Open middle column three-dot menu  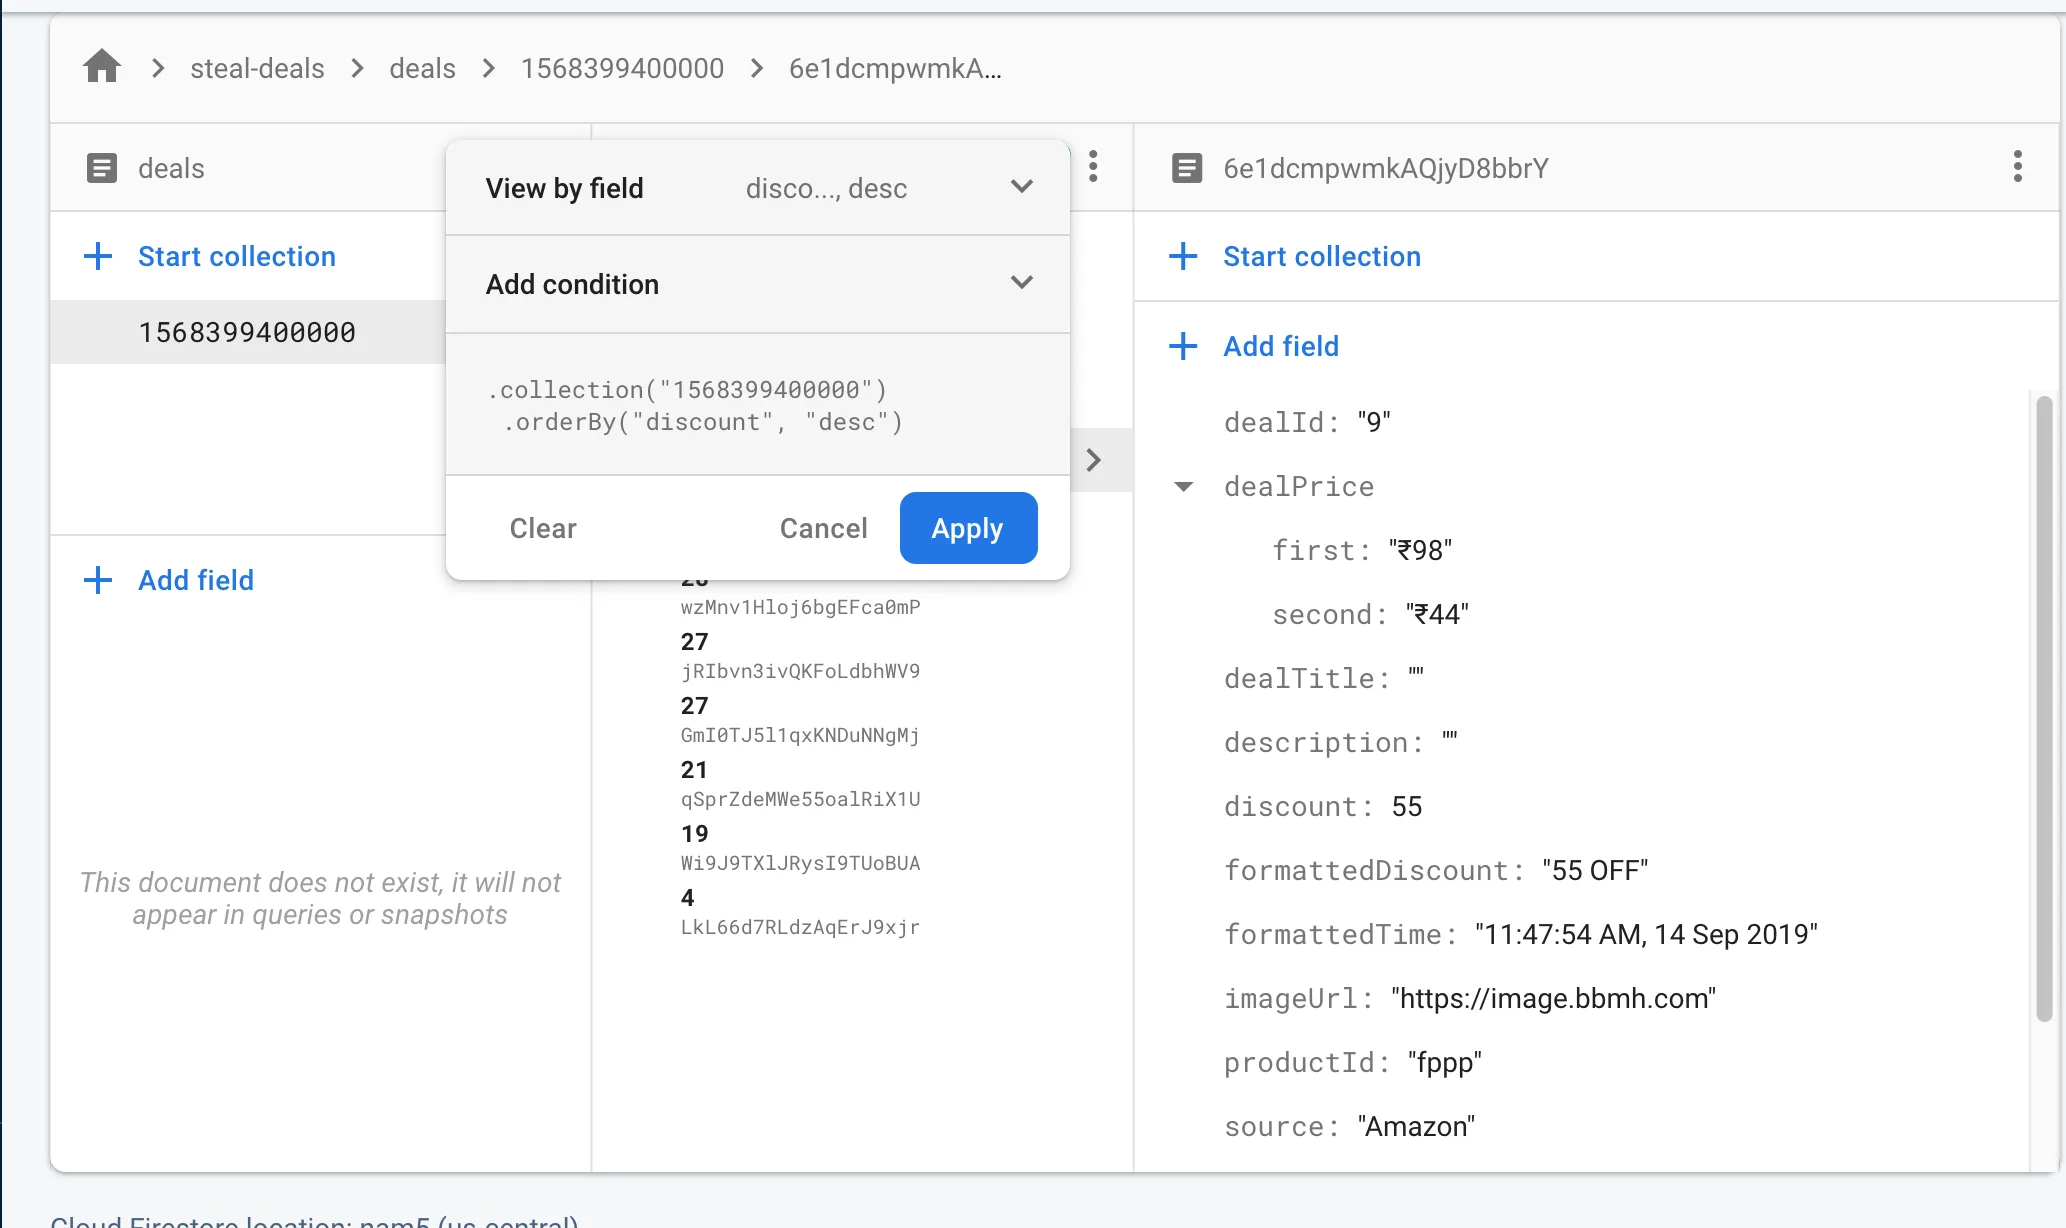(x=1093, y=166)
